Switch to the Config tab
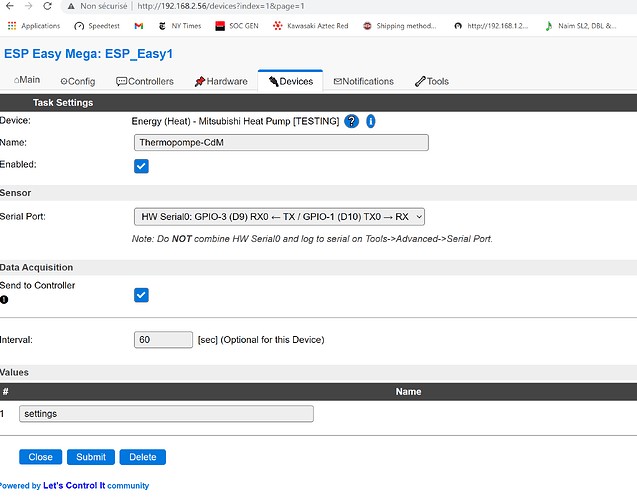 click(78, 82)
